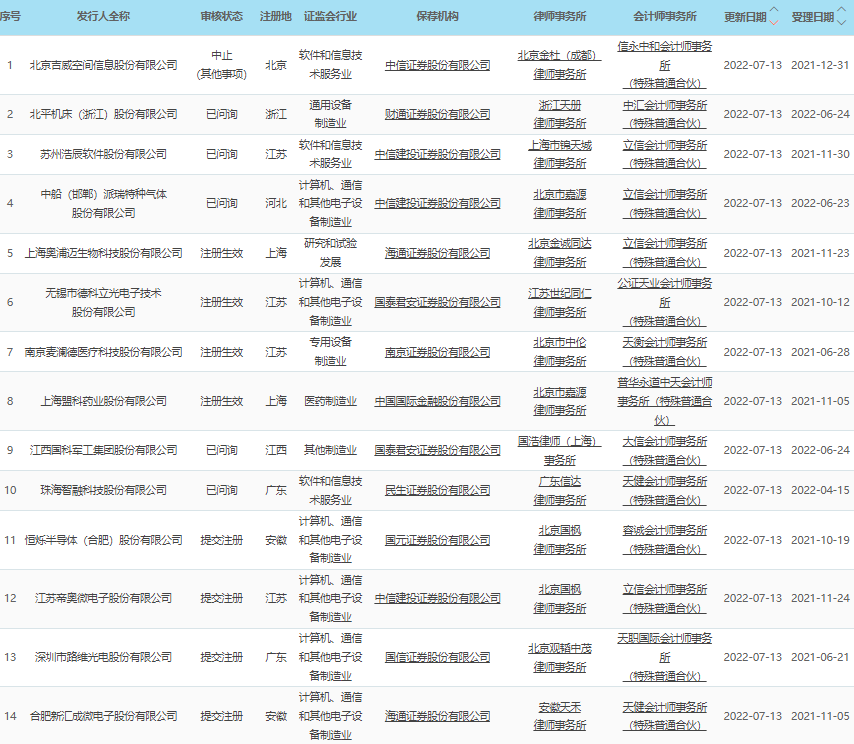Open 中汇会计师事务所 link
The image size is (854, 744).
(664, 114)
